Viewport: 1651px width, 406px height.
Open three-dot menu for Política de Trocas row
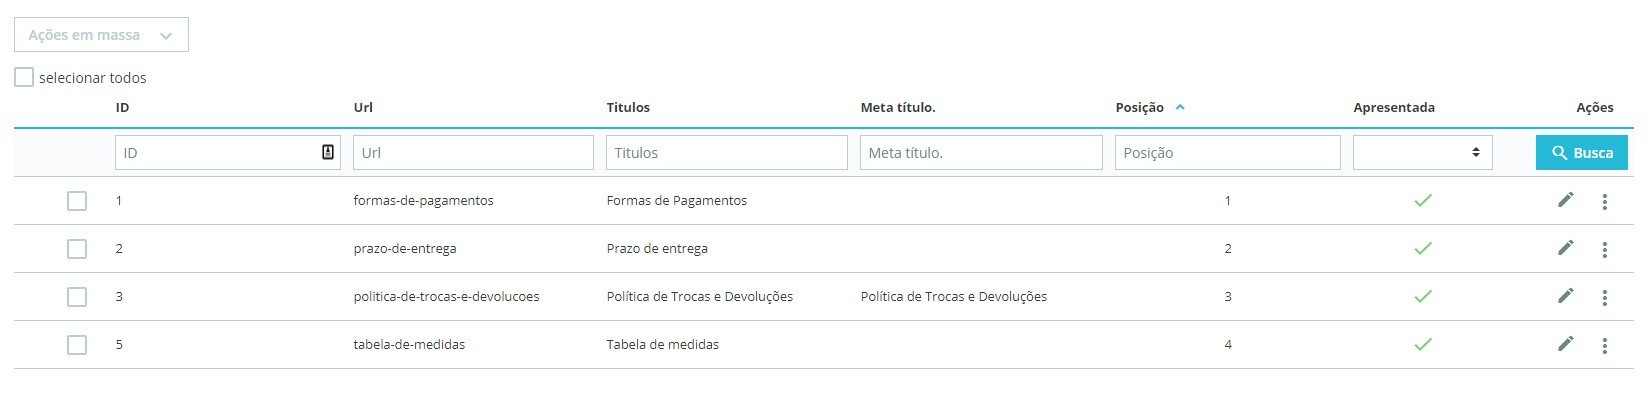pyautogui.click(x=1604, y=298)
